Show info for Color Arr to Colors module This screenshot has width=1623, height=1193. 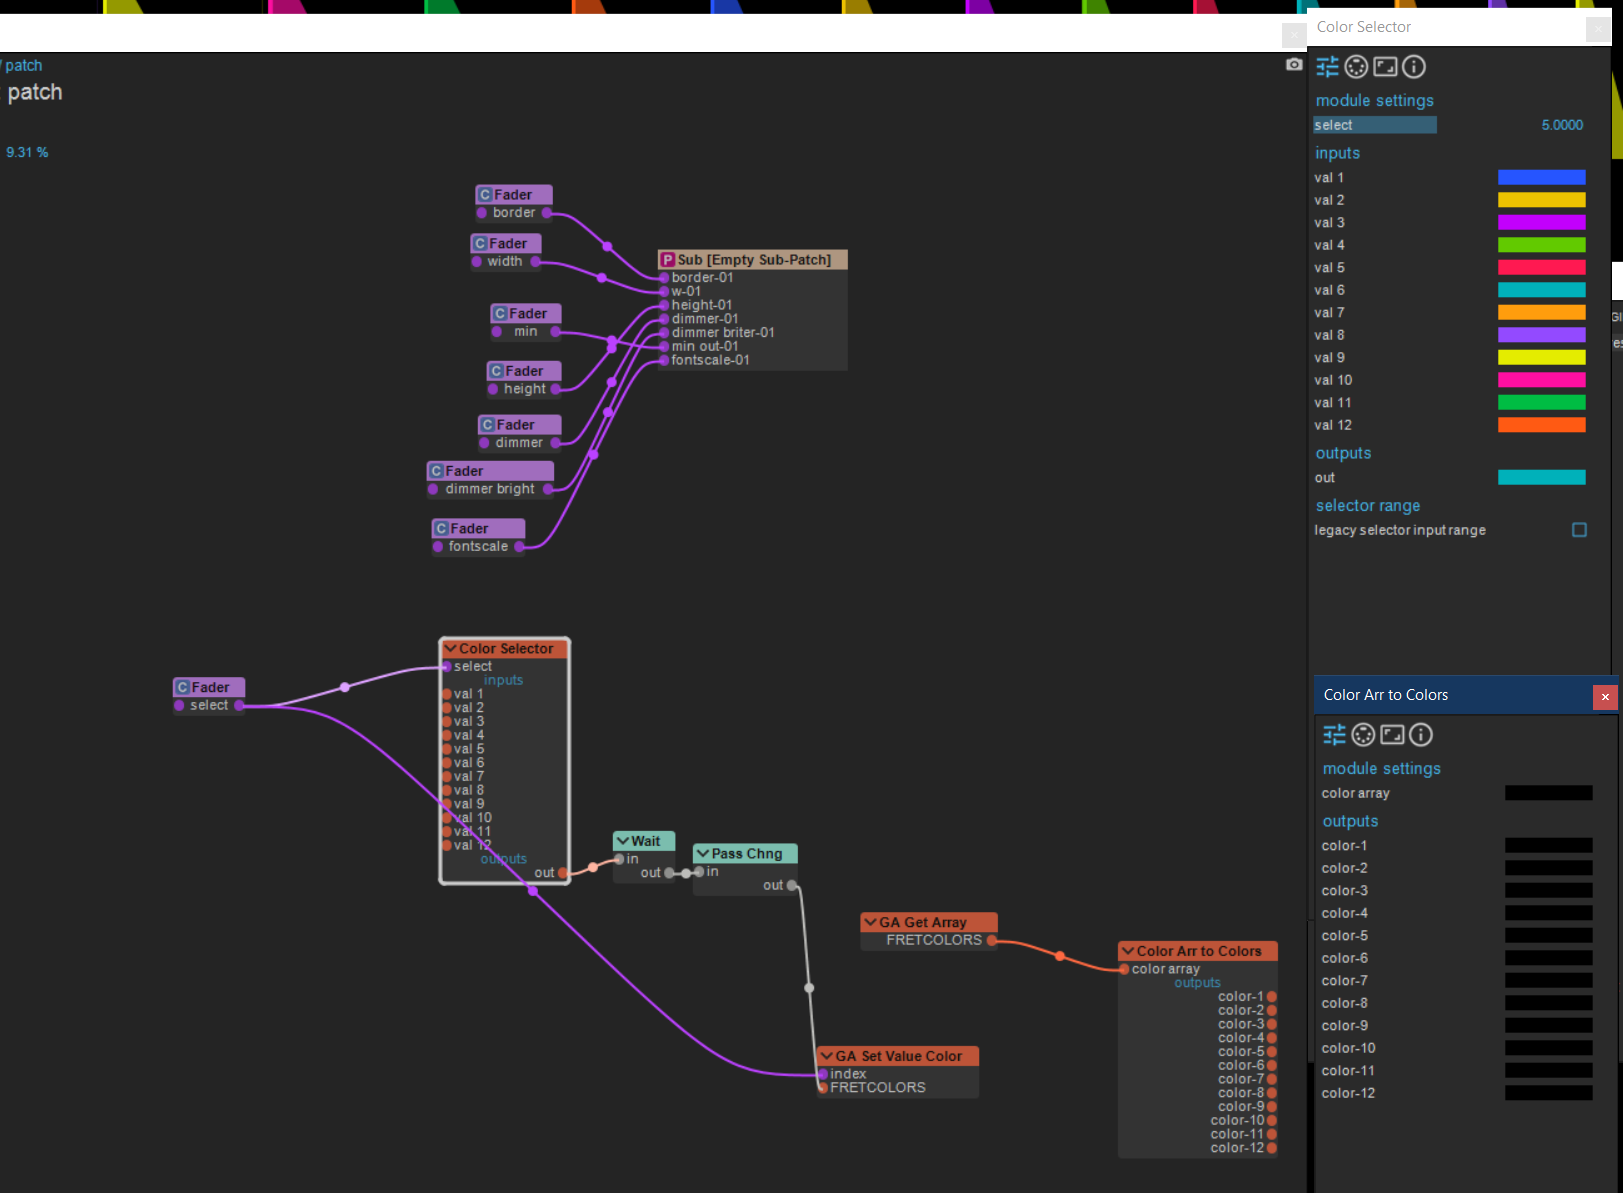1421,735
